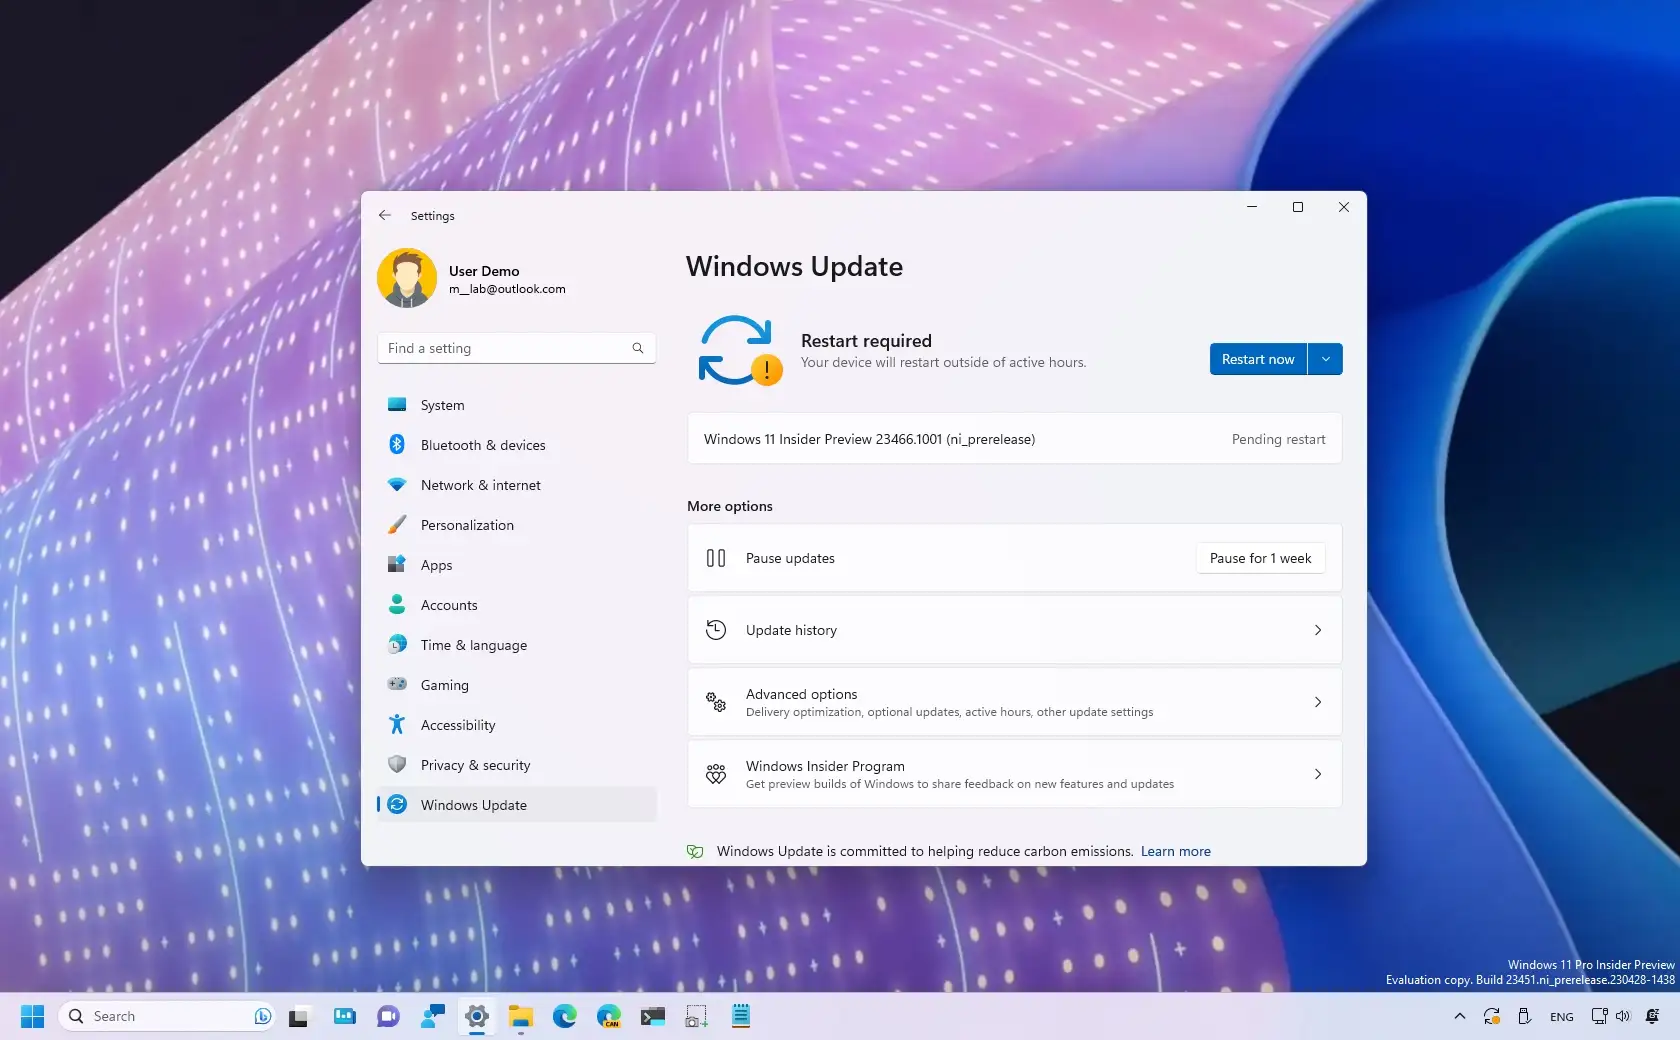Click the chevron on the Windows Insider Program row
This screenshot has height=1040, width=1680.
coord(1318,774)
